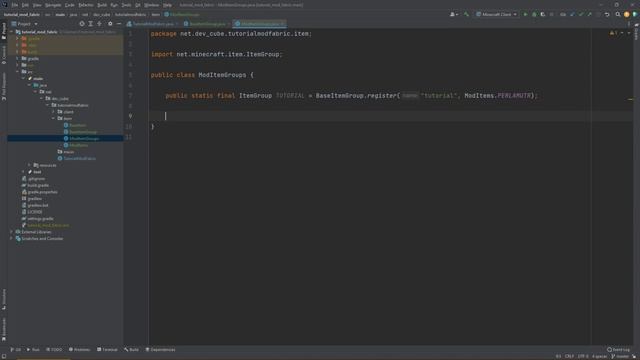The height and width of the screenshot is (360, 640).
Task: Start debugging with the bug icon
Action: [x=534, y=14]
